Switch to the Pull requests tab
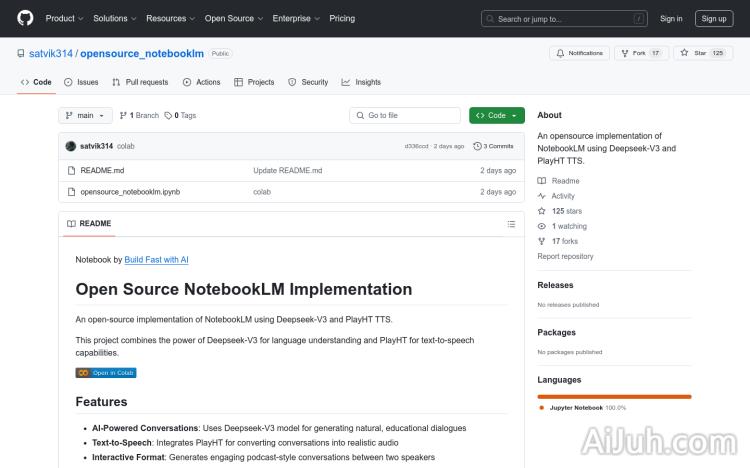Viewport: 750px width, 468px height. [x=140, y=82]
